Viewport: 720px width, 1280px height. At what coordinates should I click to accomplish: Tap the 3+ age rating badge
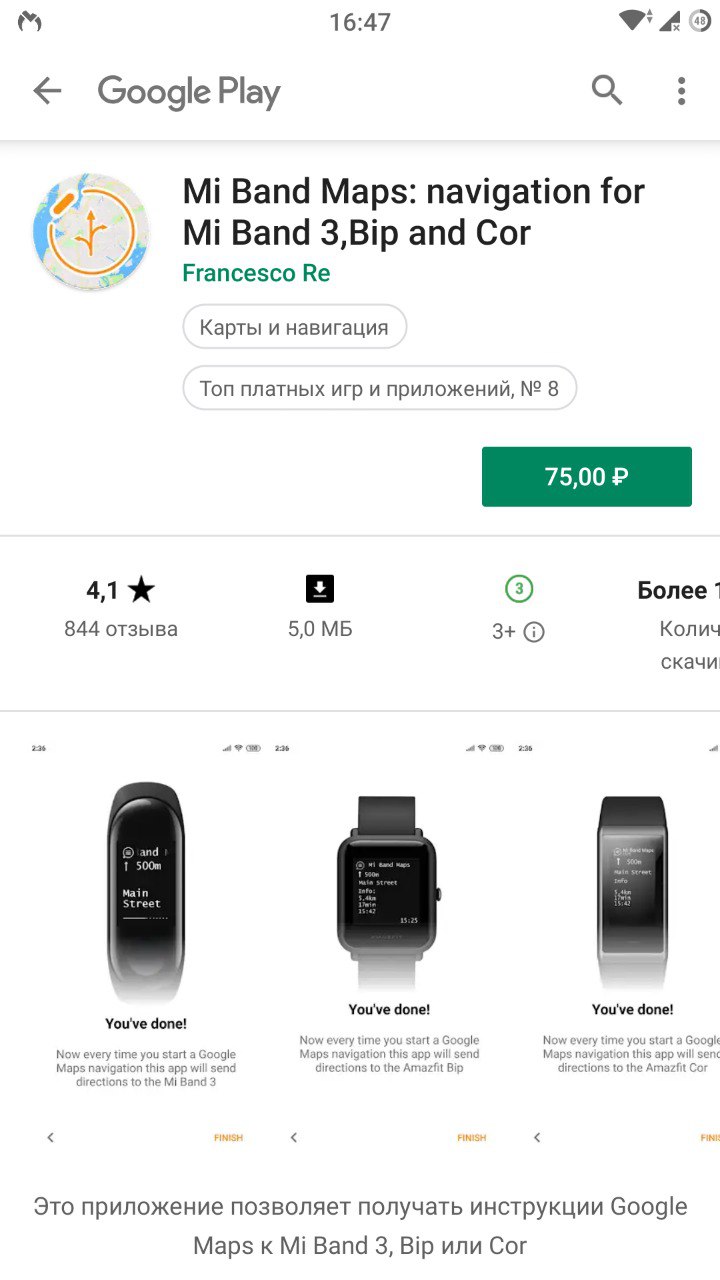[x=518, y=589]
